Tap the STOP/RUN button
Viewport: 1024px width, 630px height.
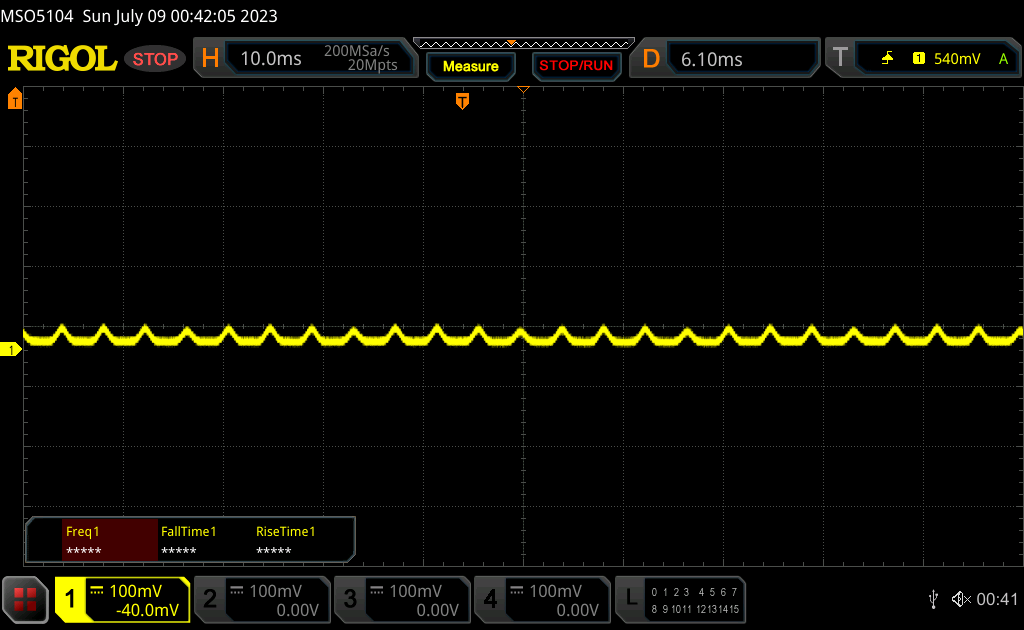pos(576,66)
